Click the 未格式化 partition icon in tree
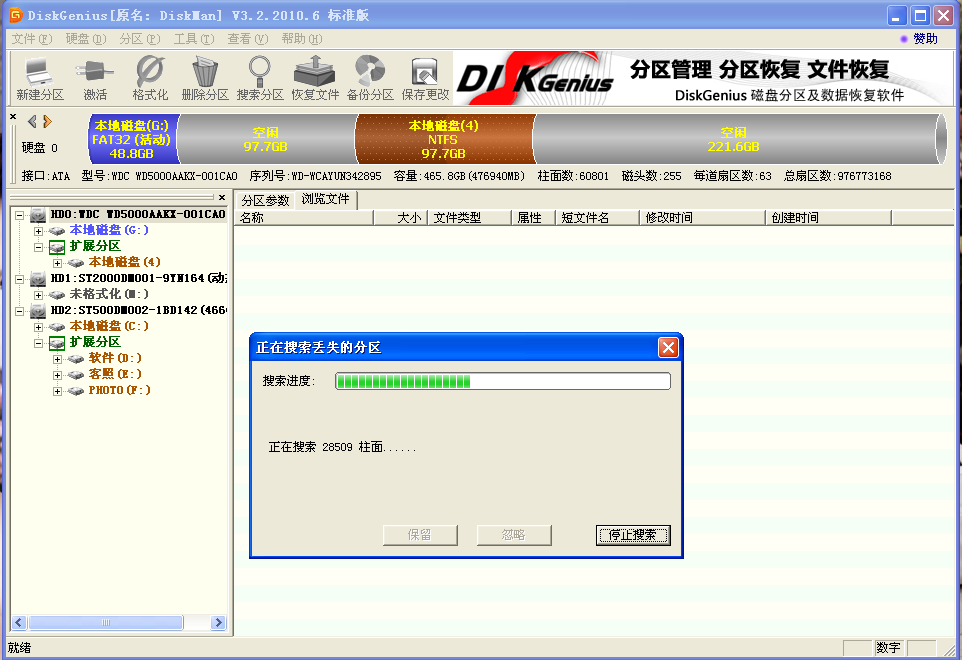The width and height of the screenshot is (962, 660). pos(57,294)
